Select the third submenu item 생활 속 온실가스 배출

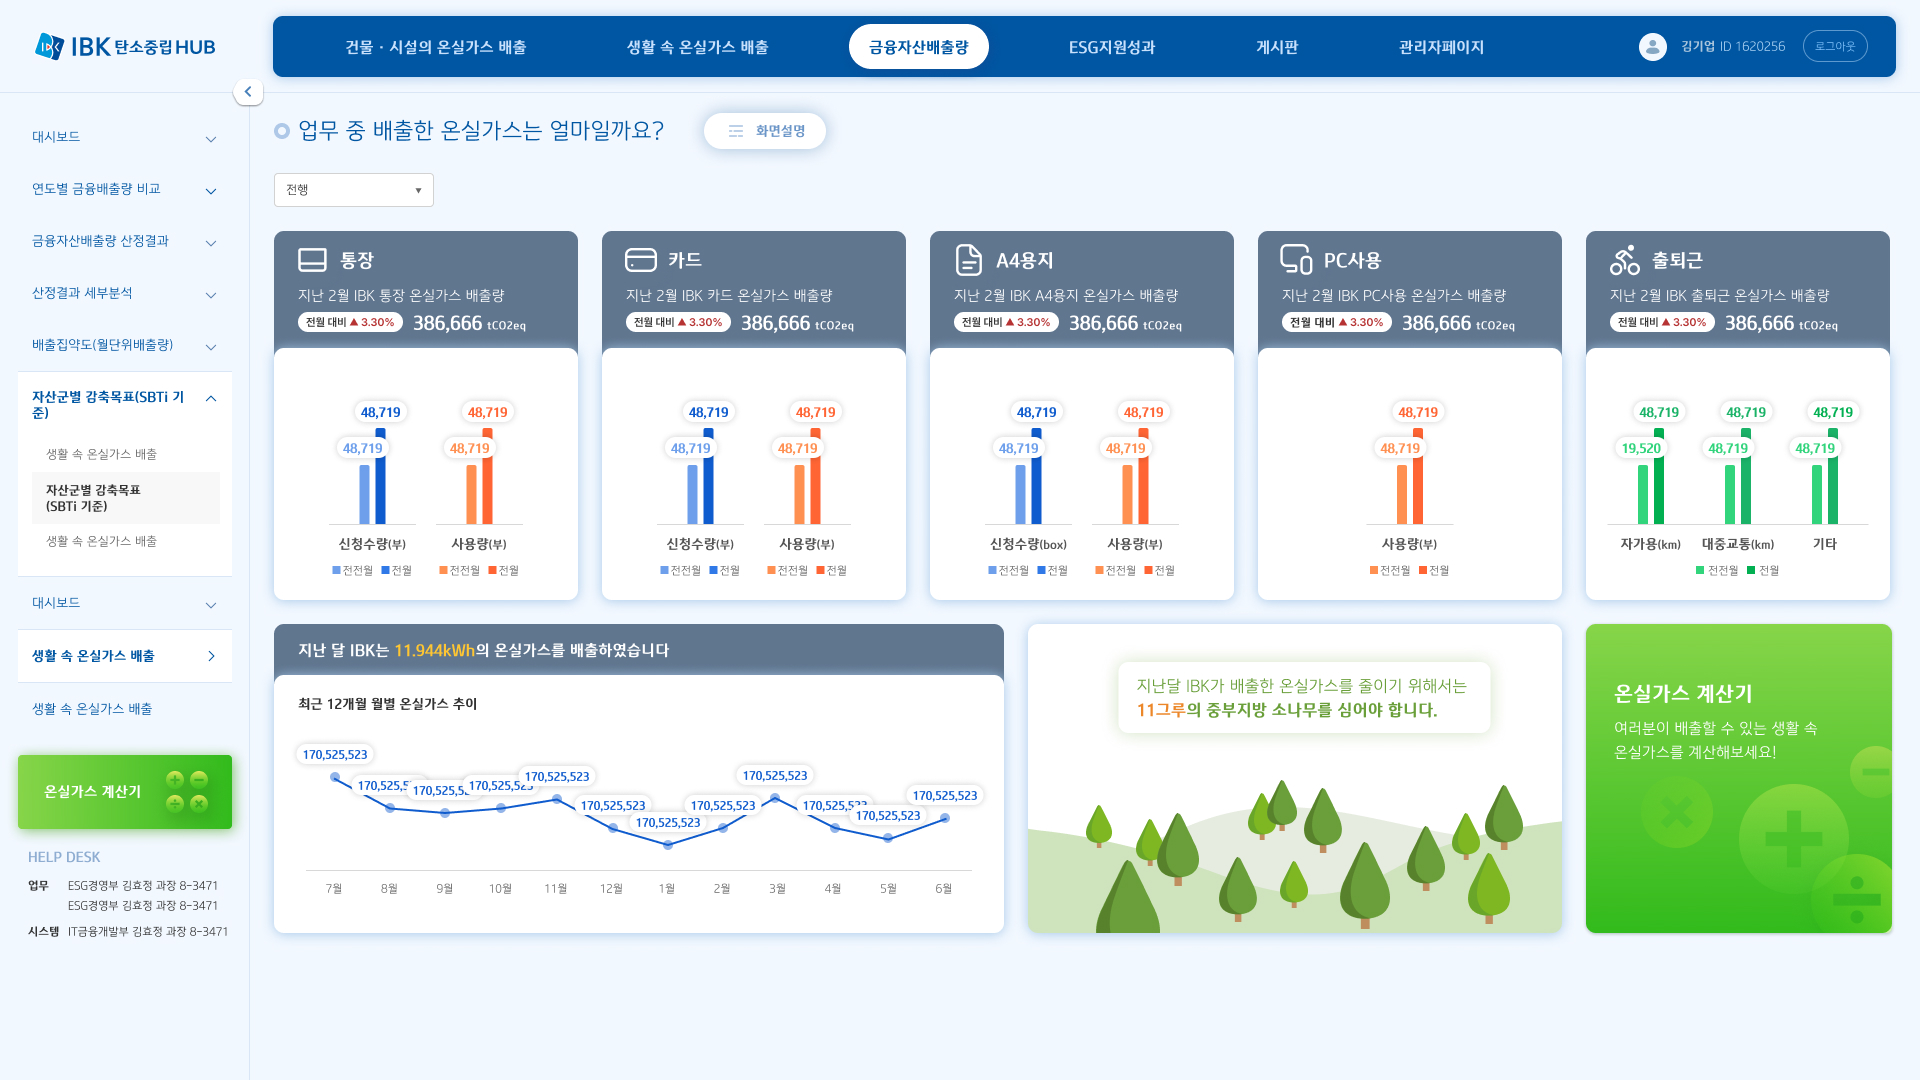pos(101,541)
